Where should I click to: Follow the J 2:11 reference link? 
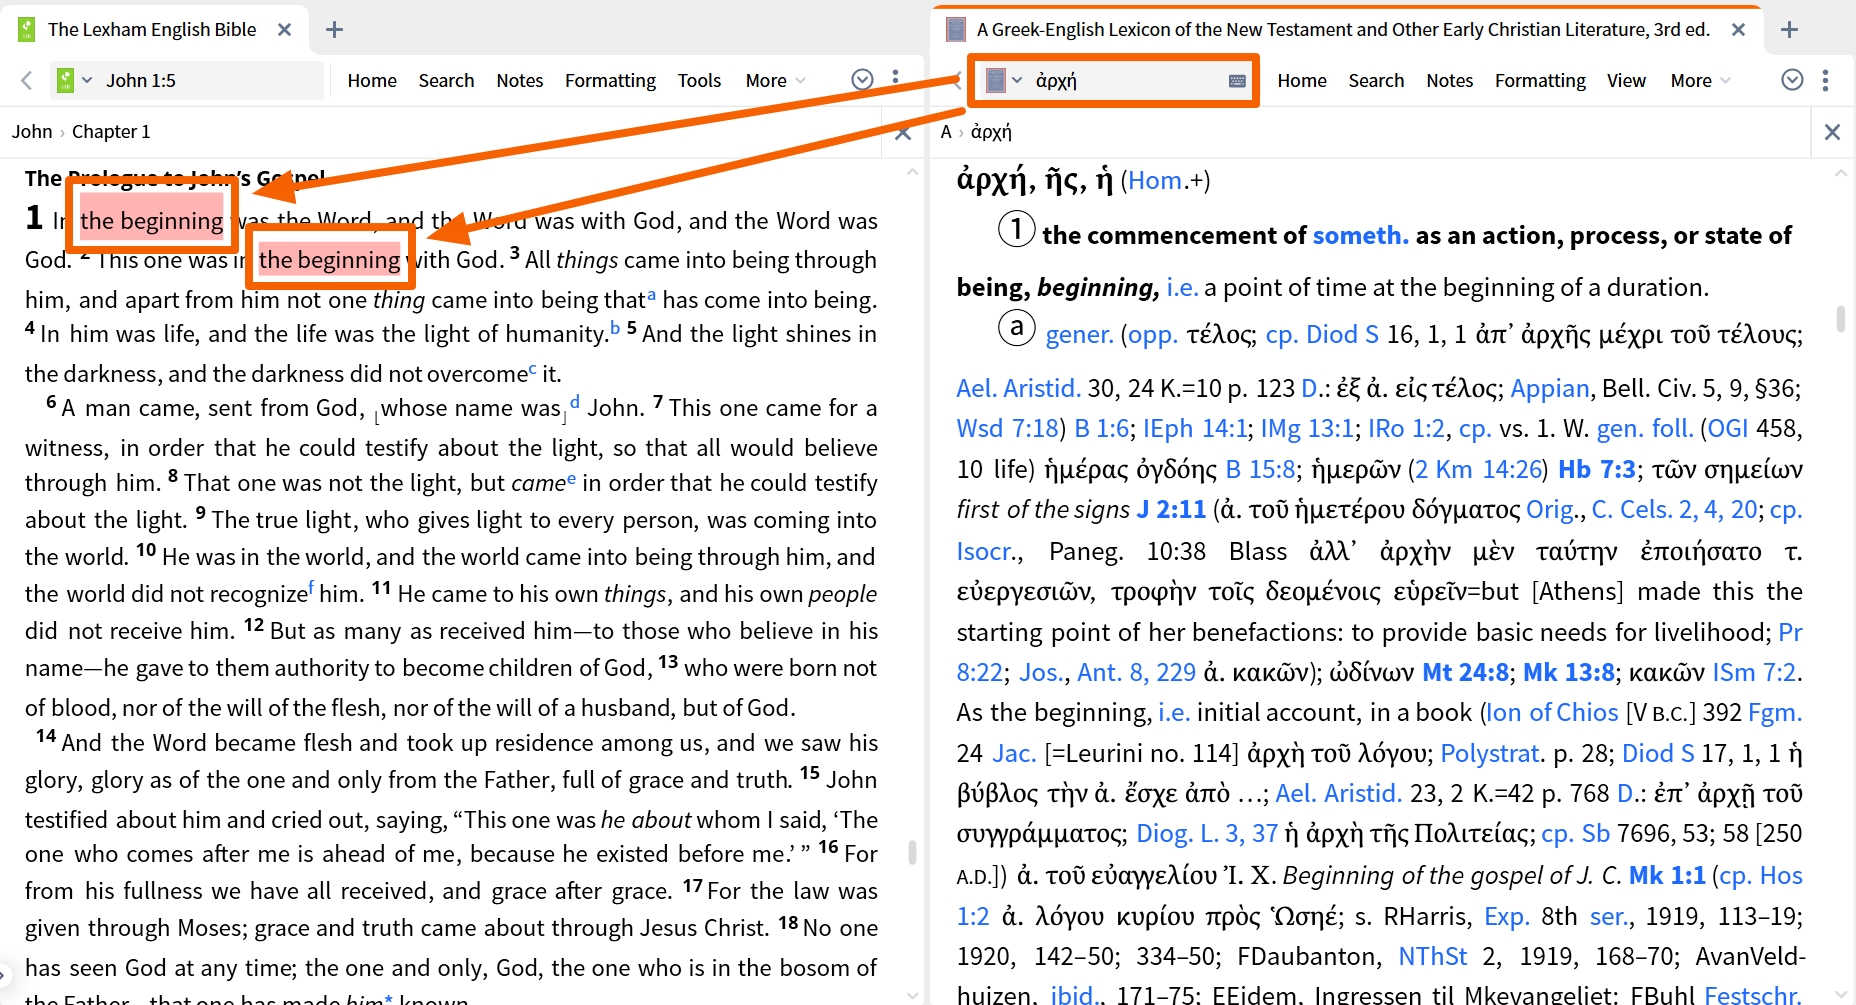point(1171,509)
